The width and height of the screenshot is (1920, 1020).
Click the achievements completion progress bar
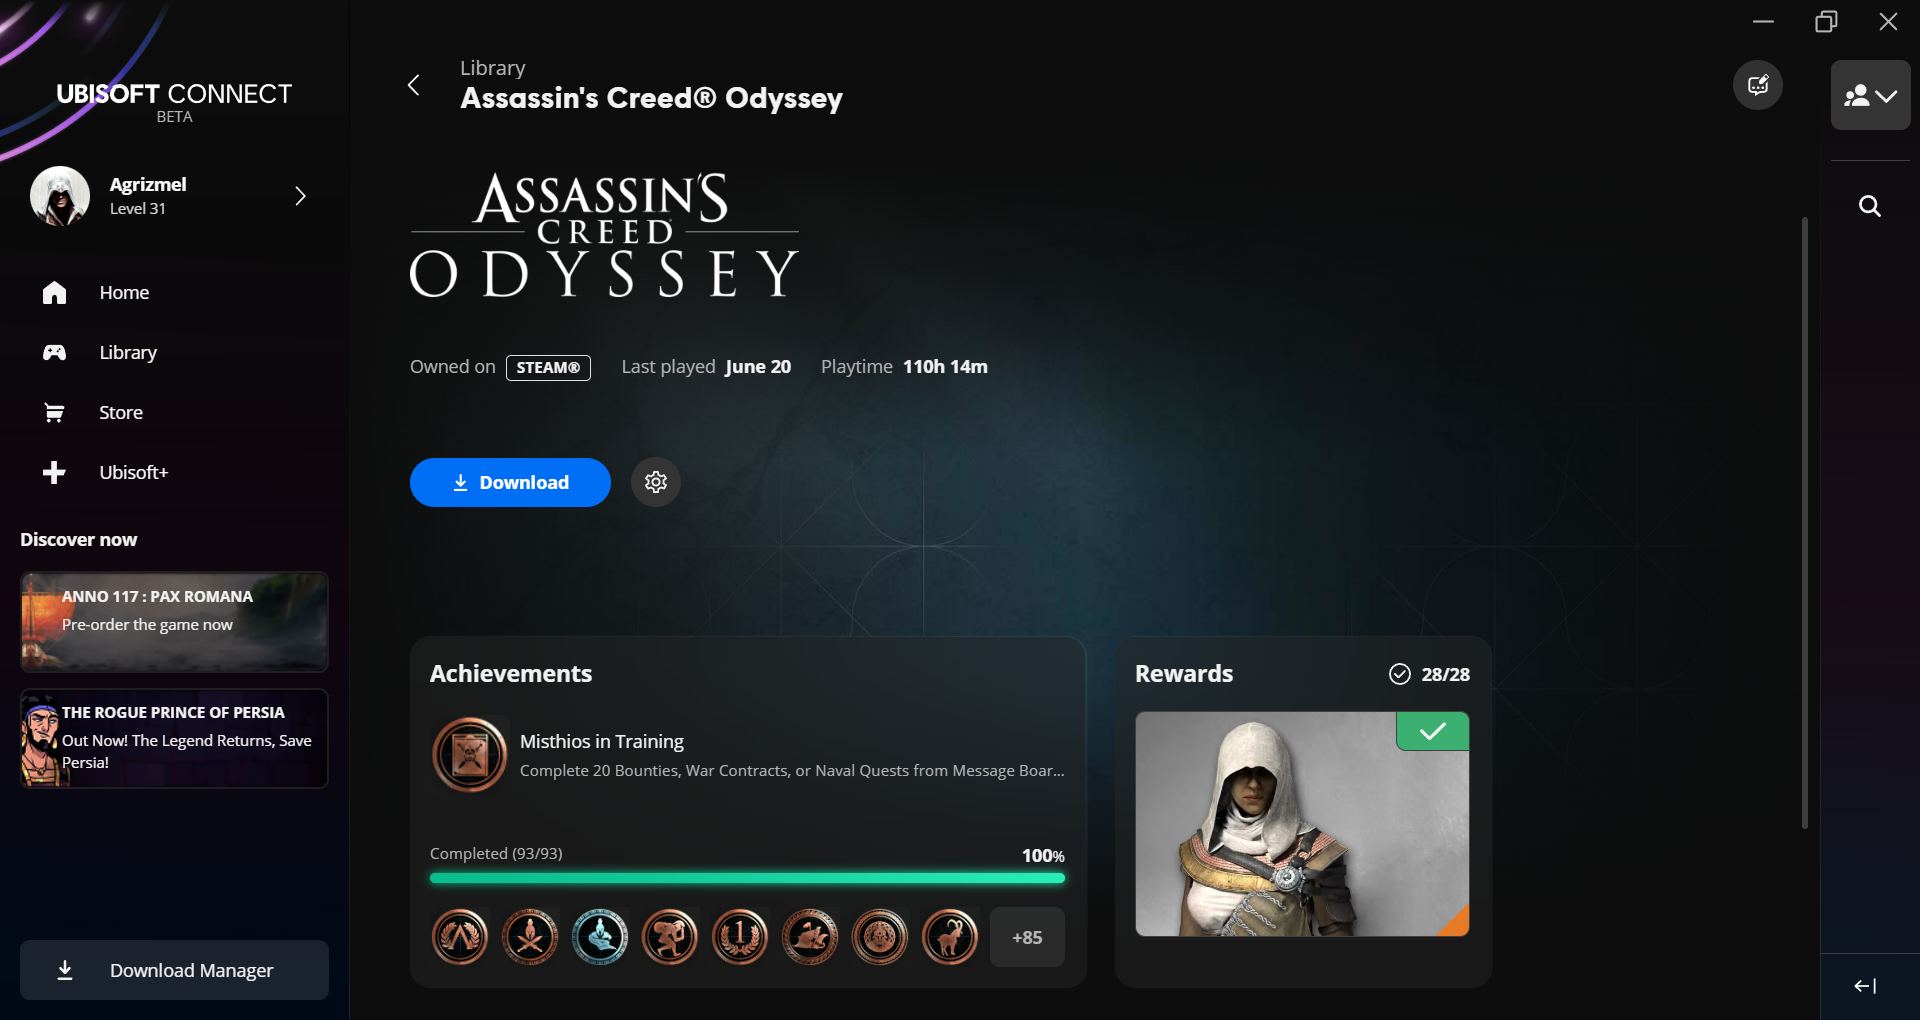point(747,878)
